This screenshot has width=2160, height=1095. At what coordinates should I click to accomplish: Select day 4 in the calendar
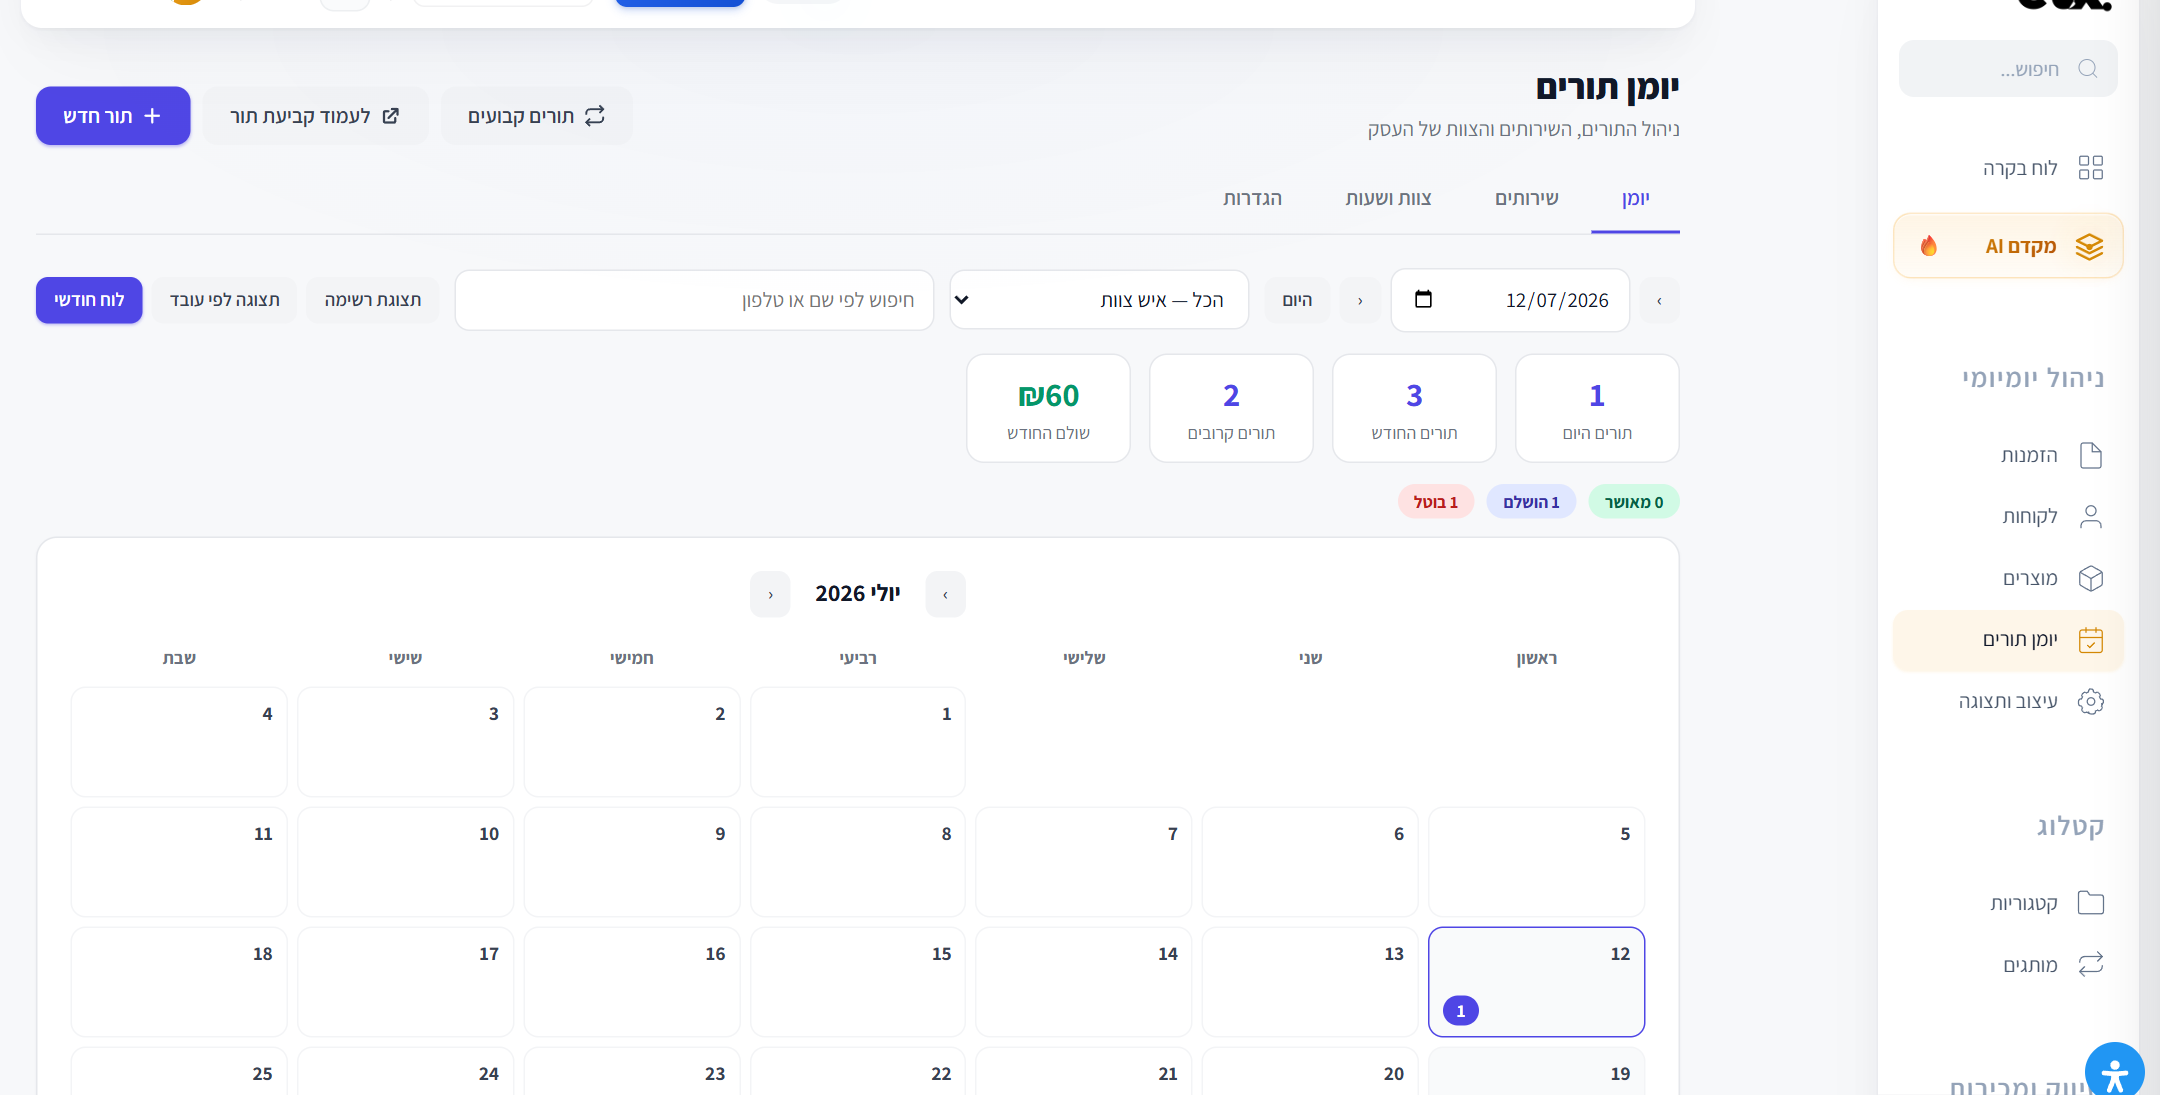179,742
